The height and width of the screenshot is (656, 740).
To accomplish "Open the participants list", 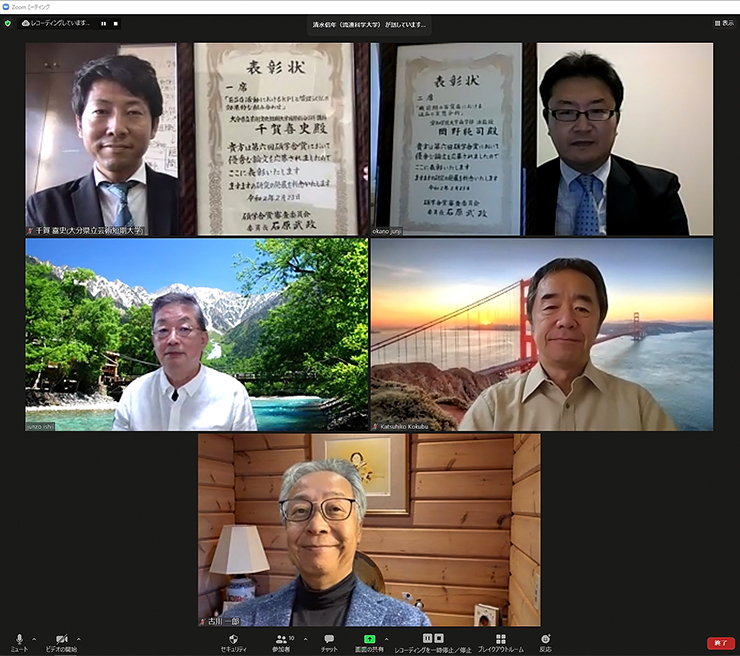I will tap(280, 639).
